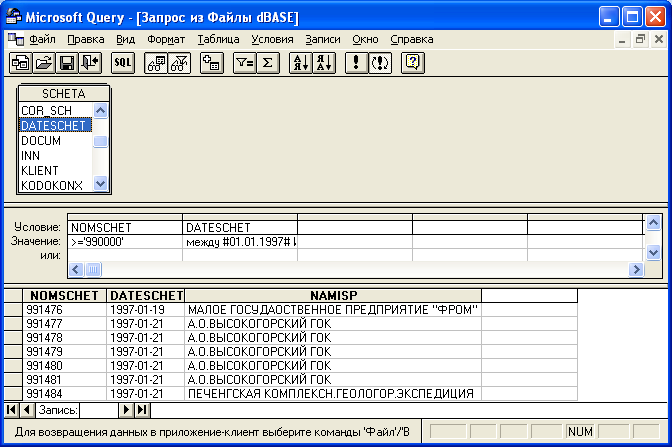Sort ascending with А-Я down icon
The image size is (672, 447).
tap(301, 63)
